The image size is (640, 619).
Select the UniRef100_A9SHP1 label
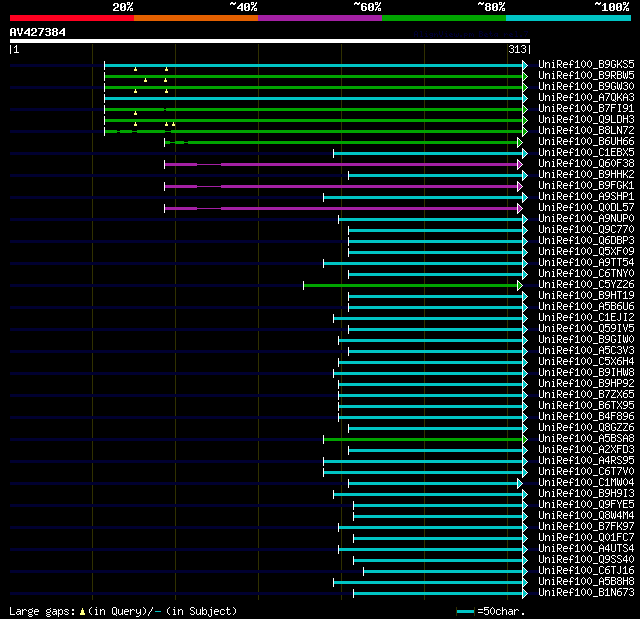tap(586, 197)
